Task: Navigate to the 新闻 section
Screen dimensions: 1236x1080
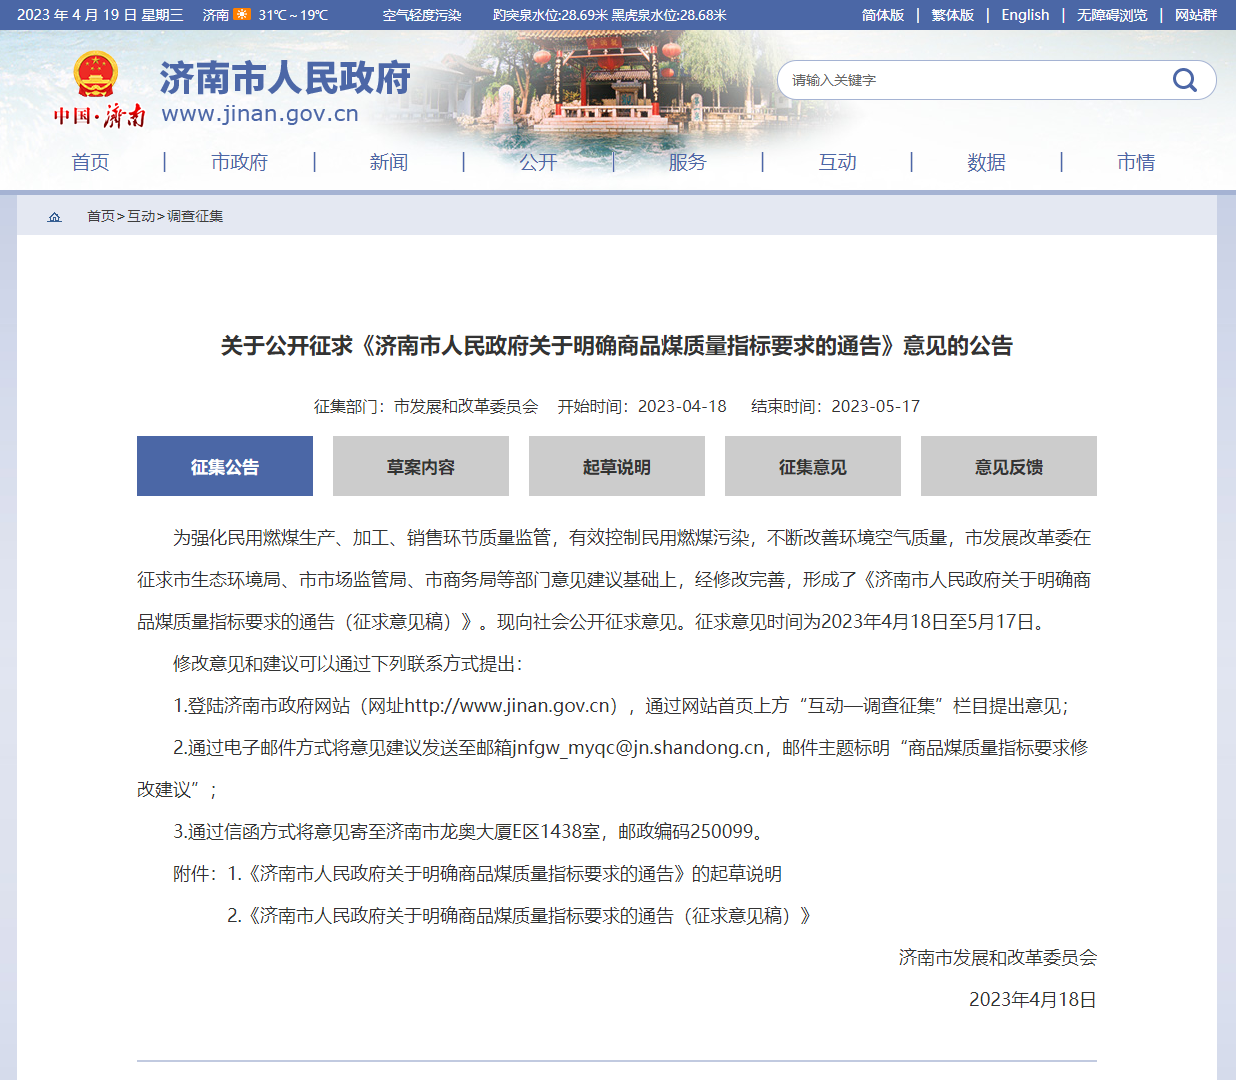Action: pyautogui.click(x=389, y=162)
